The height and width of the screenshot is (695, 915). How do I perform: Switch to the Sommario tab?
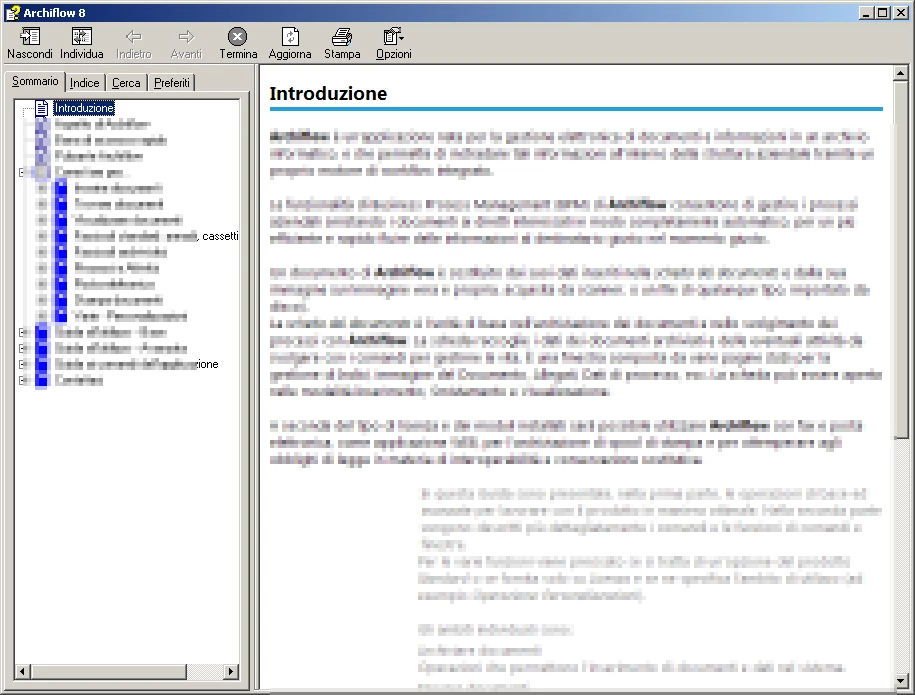click(x=35, y=81)
